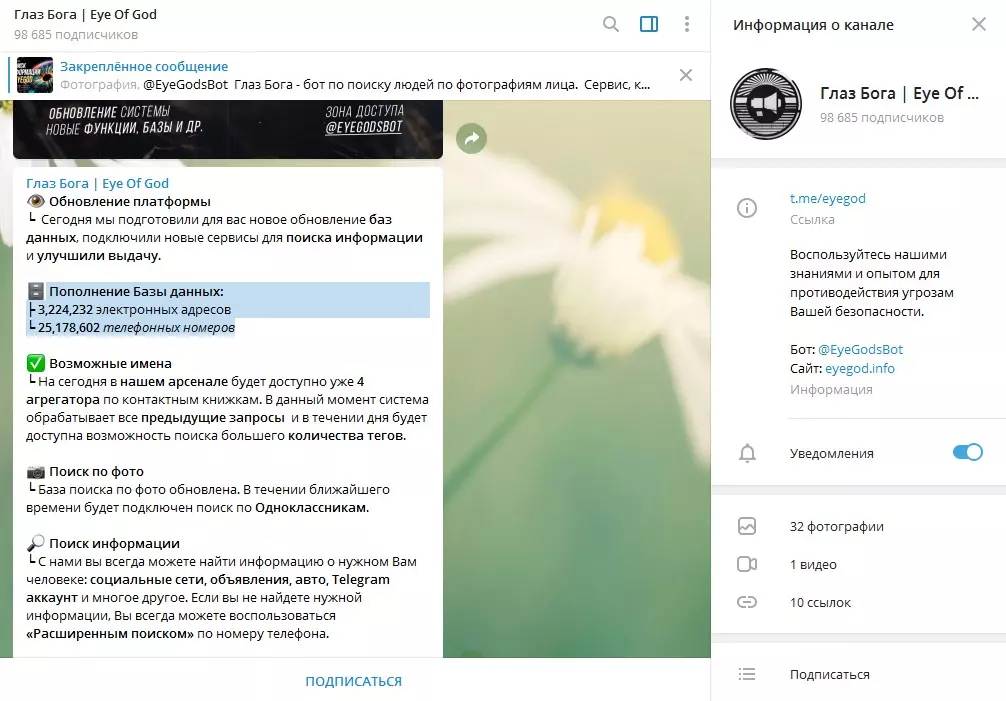
Task: Open search in channel header
Action: pyautogui.click(x=611, y=24)
